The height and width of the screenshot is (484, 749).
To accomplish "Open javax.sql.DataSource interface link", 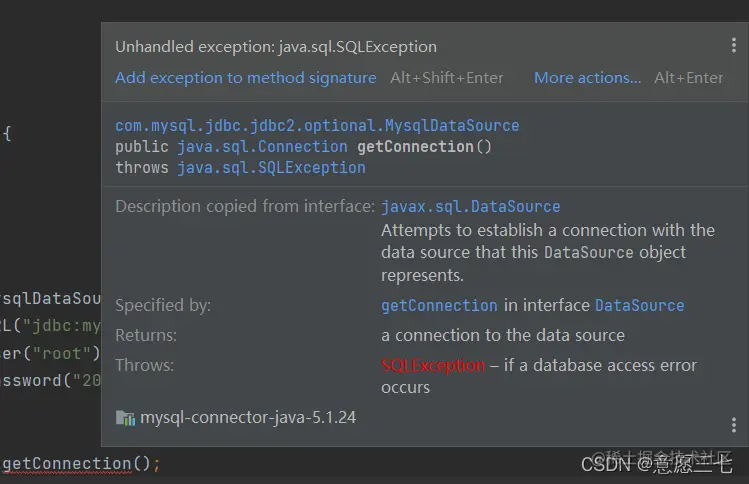I will 471,206.
